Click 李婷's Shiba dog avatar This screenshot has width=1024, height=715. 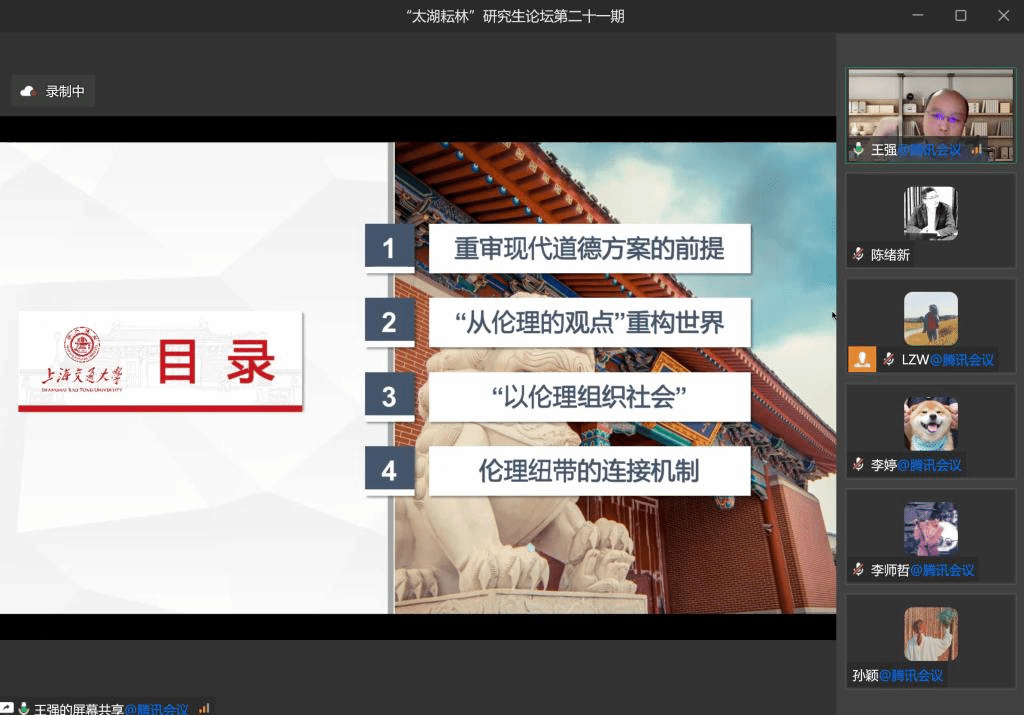(930, 423)
